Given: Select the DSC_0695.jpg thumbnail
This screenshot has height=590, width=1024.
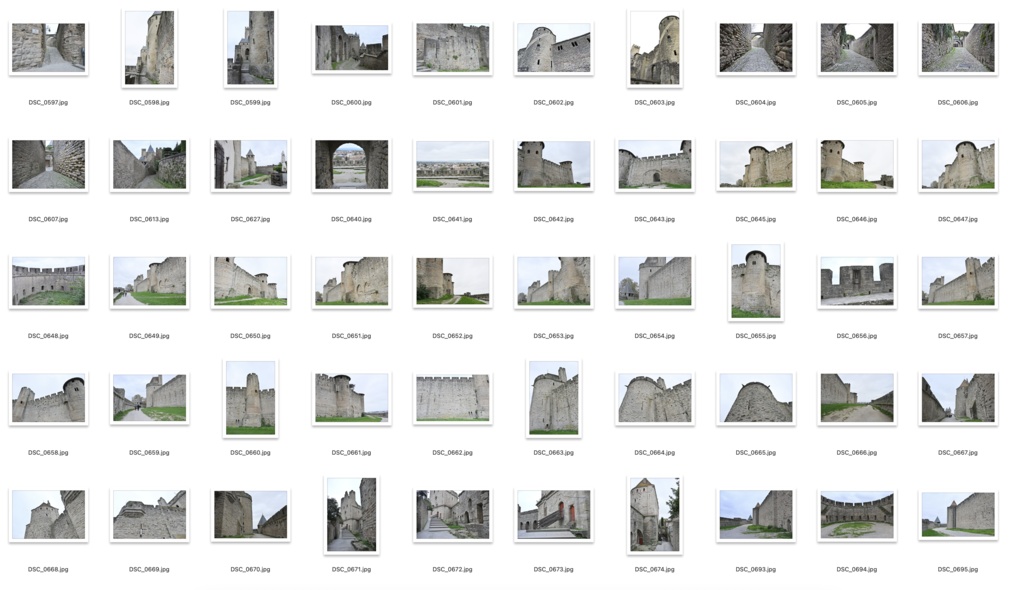Looking at the screenshot, I should click(958, 515).
